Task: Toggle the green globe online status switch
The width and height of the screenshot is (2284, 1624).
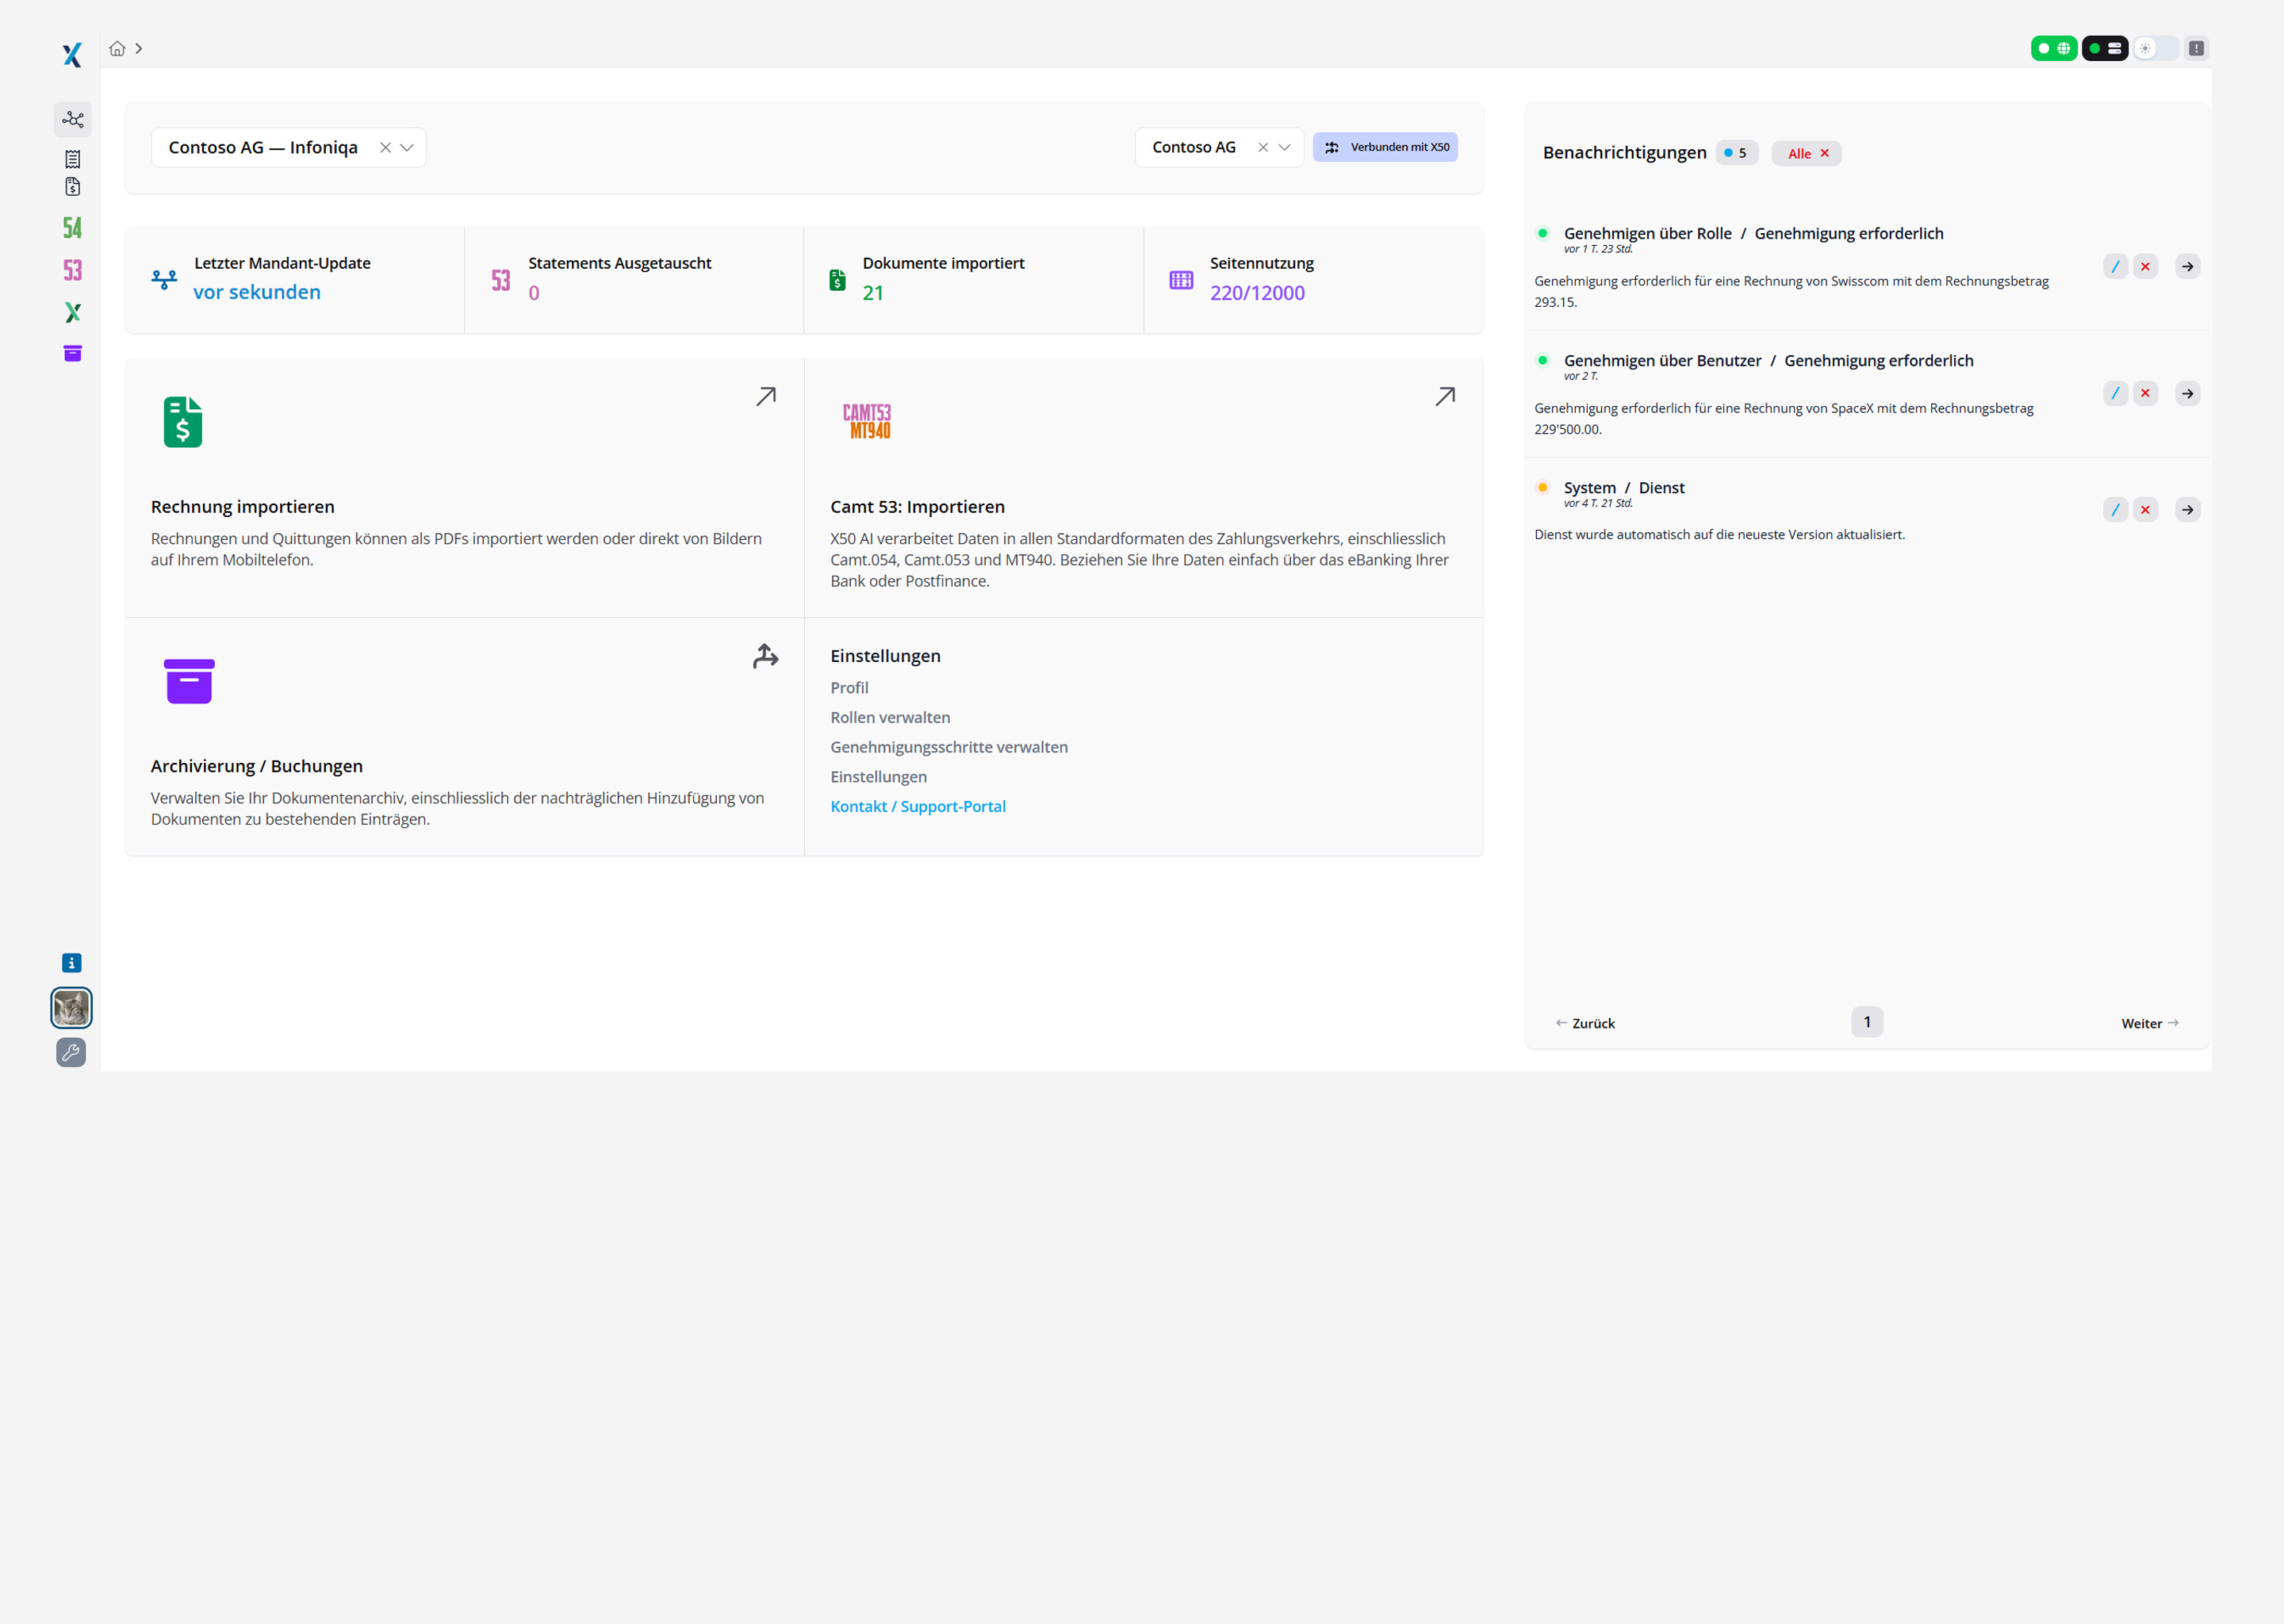Action: tap(2054, 48)
